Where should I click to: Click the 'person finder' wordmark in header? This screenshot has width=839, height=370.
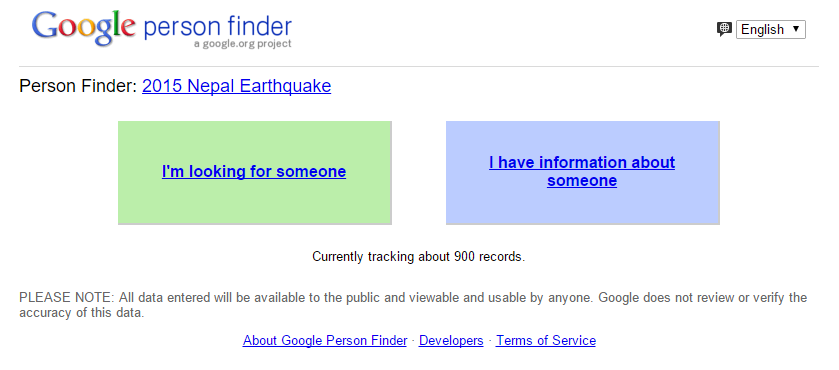(218, 27)
